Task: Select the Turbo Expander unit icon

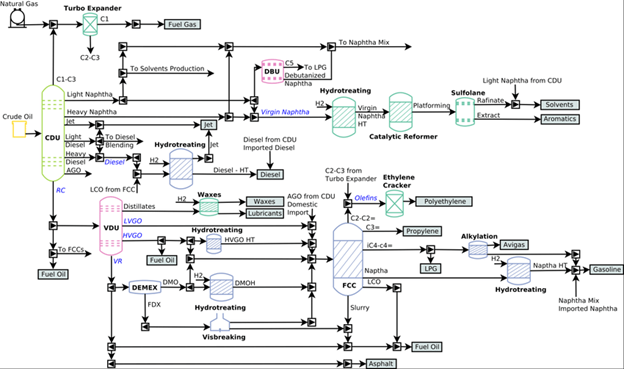Action: (x=90, y=24)
